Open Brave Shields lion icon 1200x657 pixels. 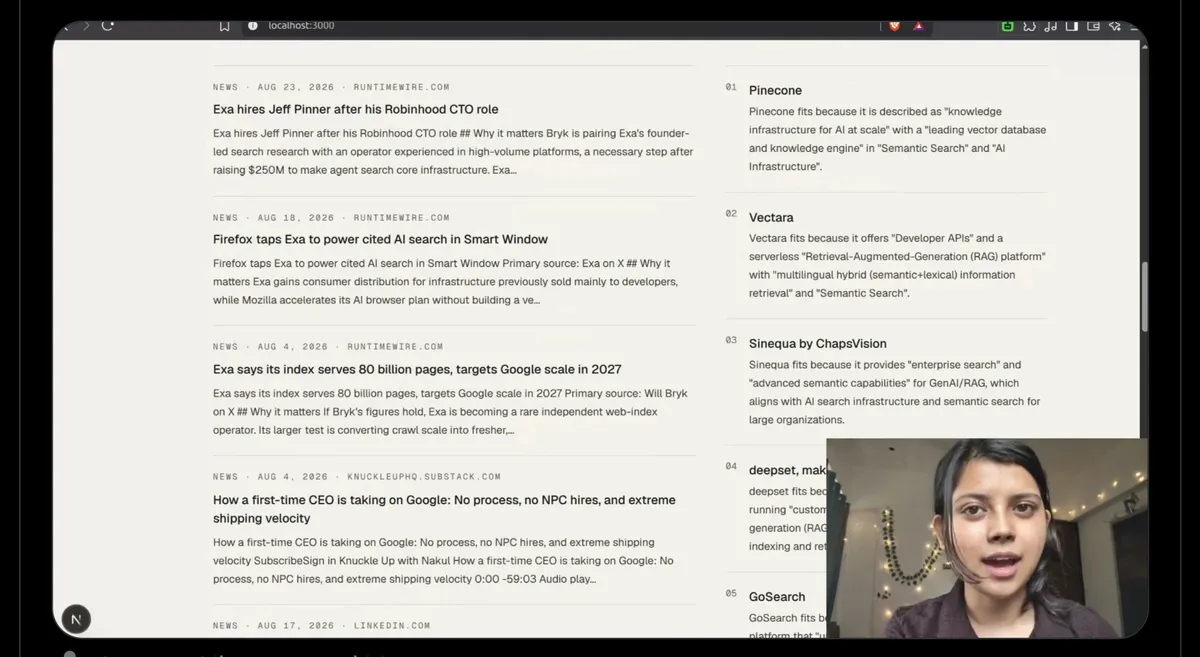click(895, 26)
